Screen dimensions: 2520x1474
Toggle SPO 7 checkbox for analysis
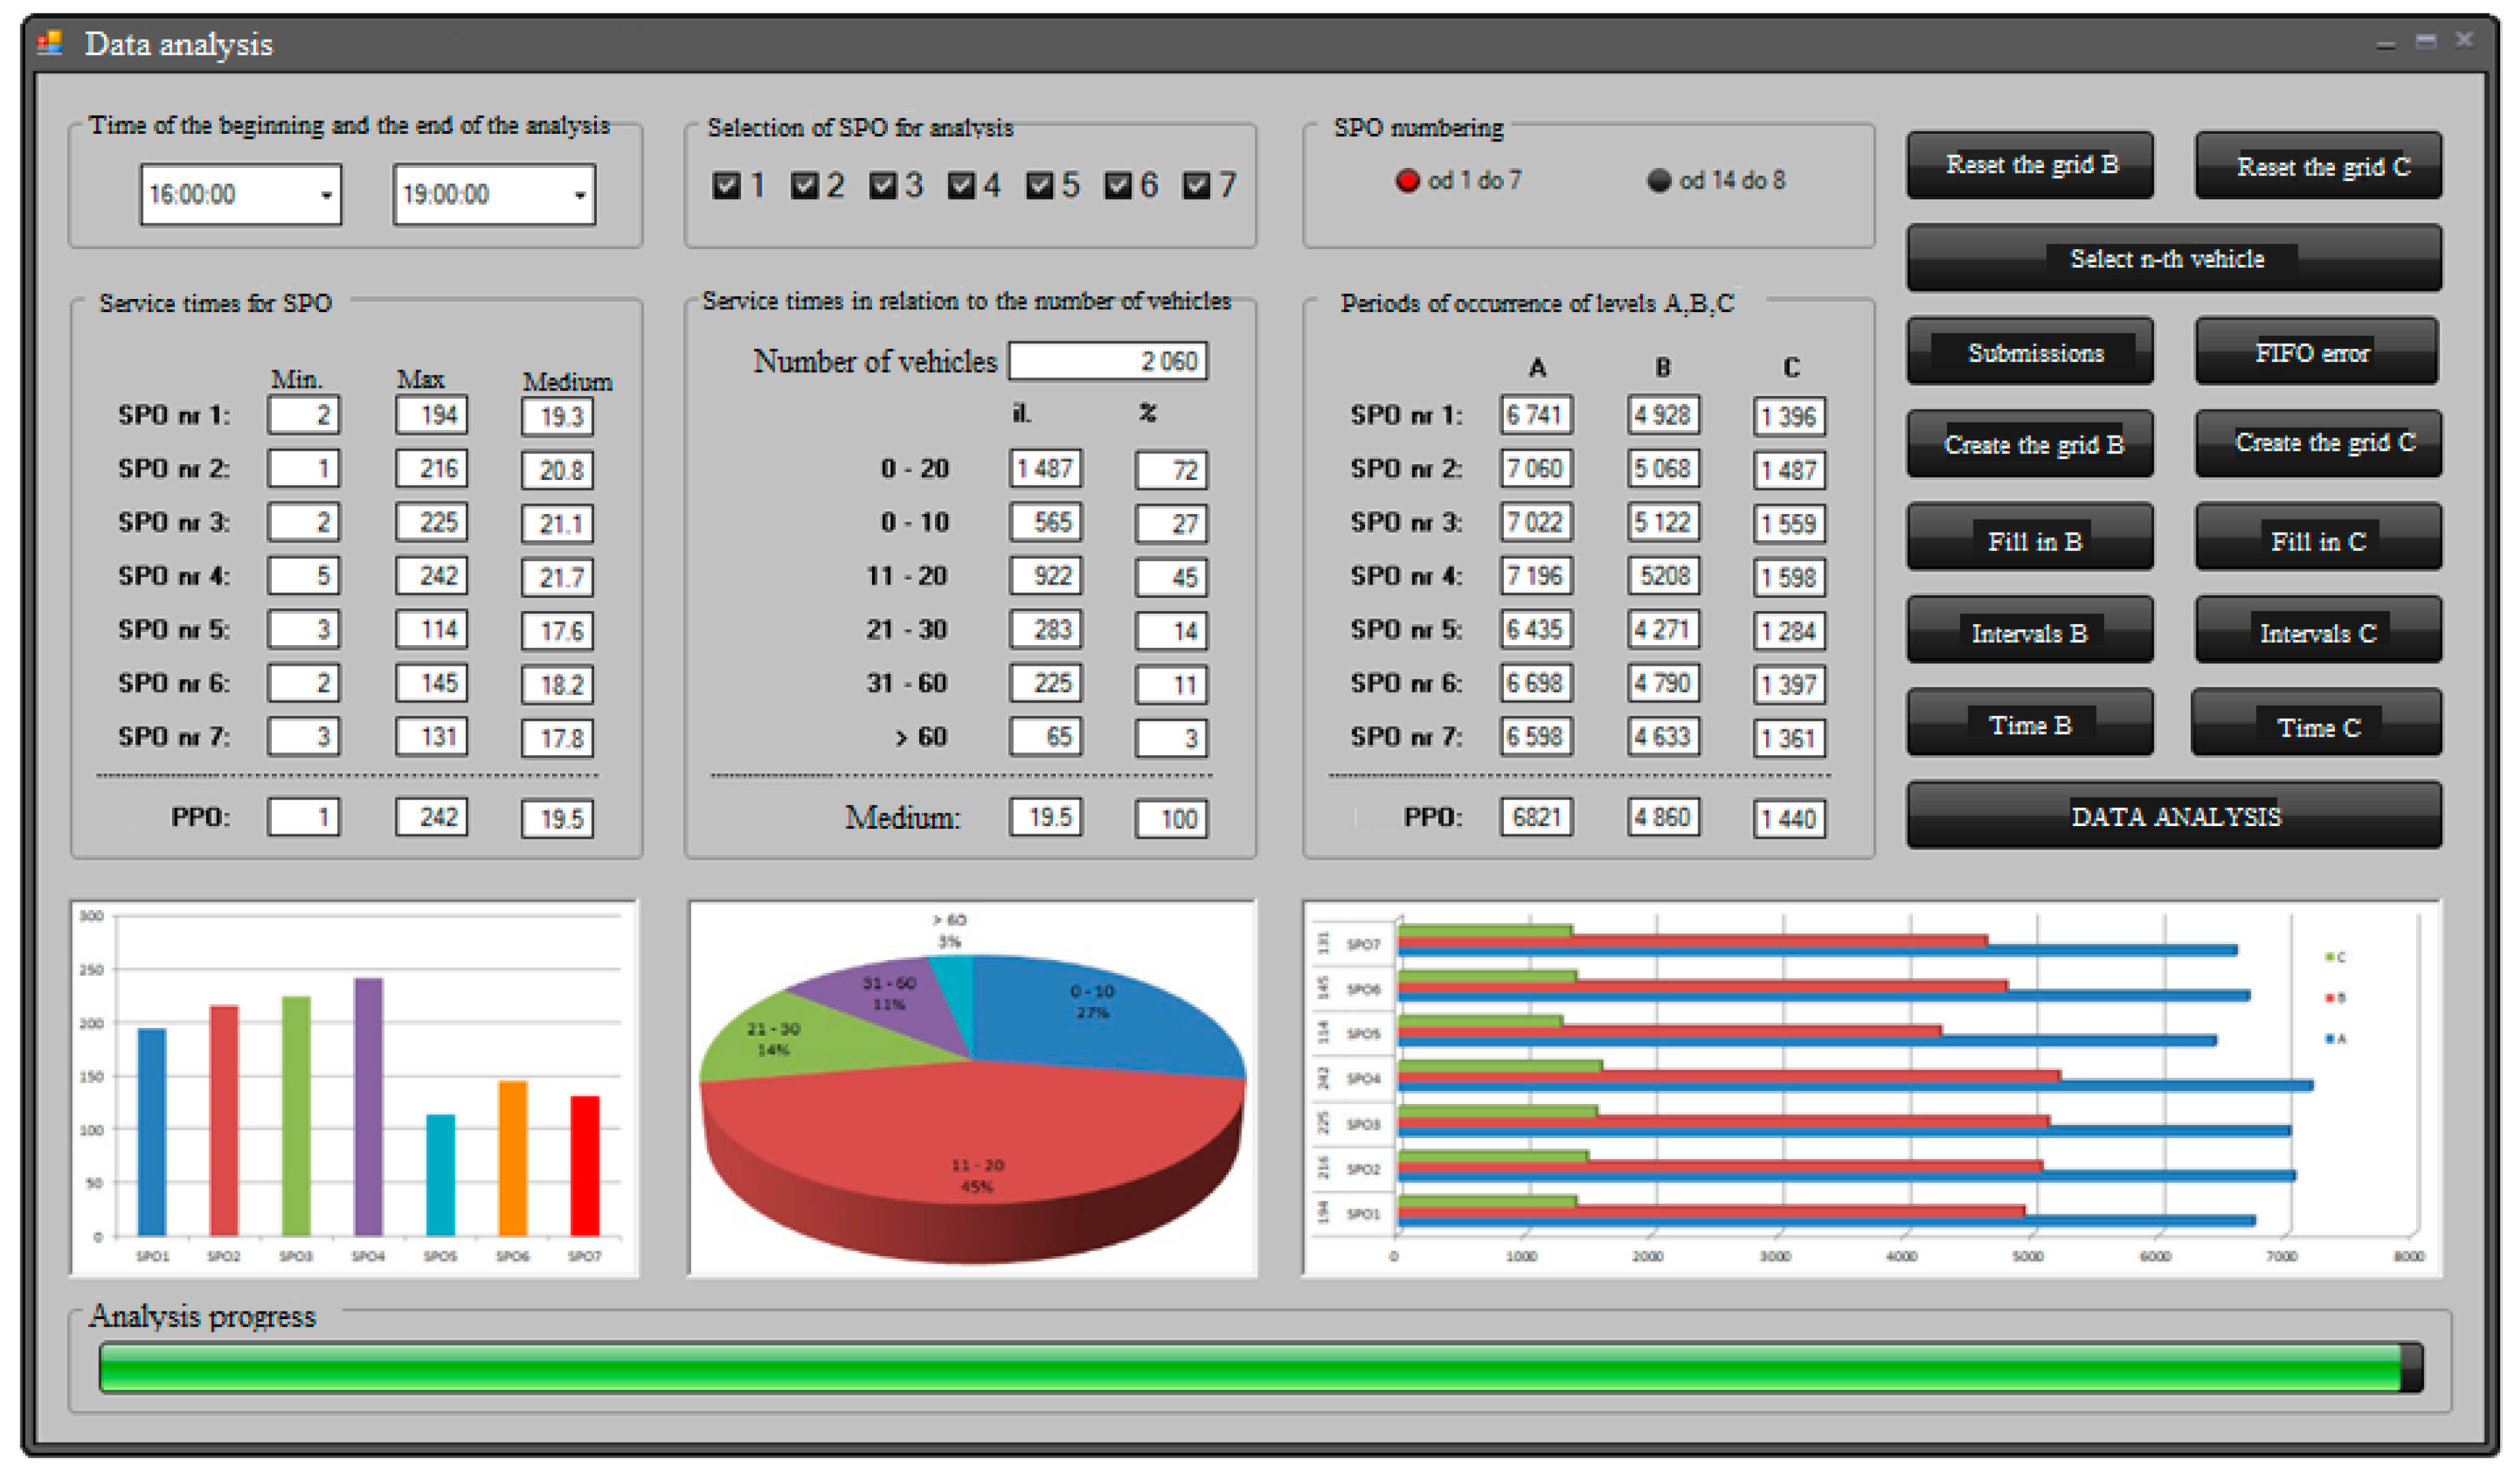[1196, 185]
